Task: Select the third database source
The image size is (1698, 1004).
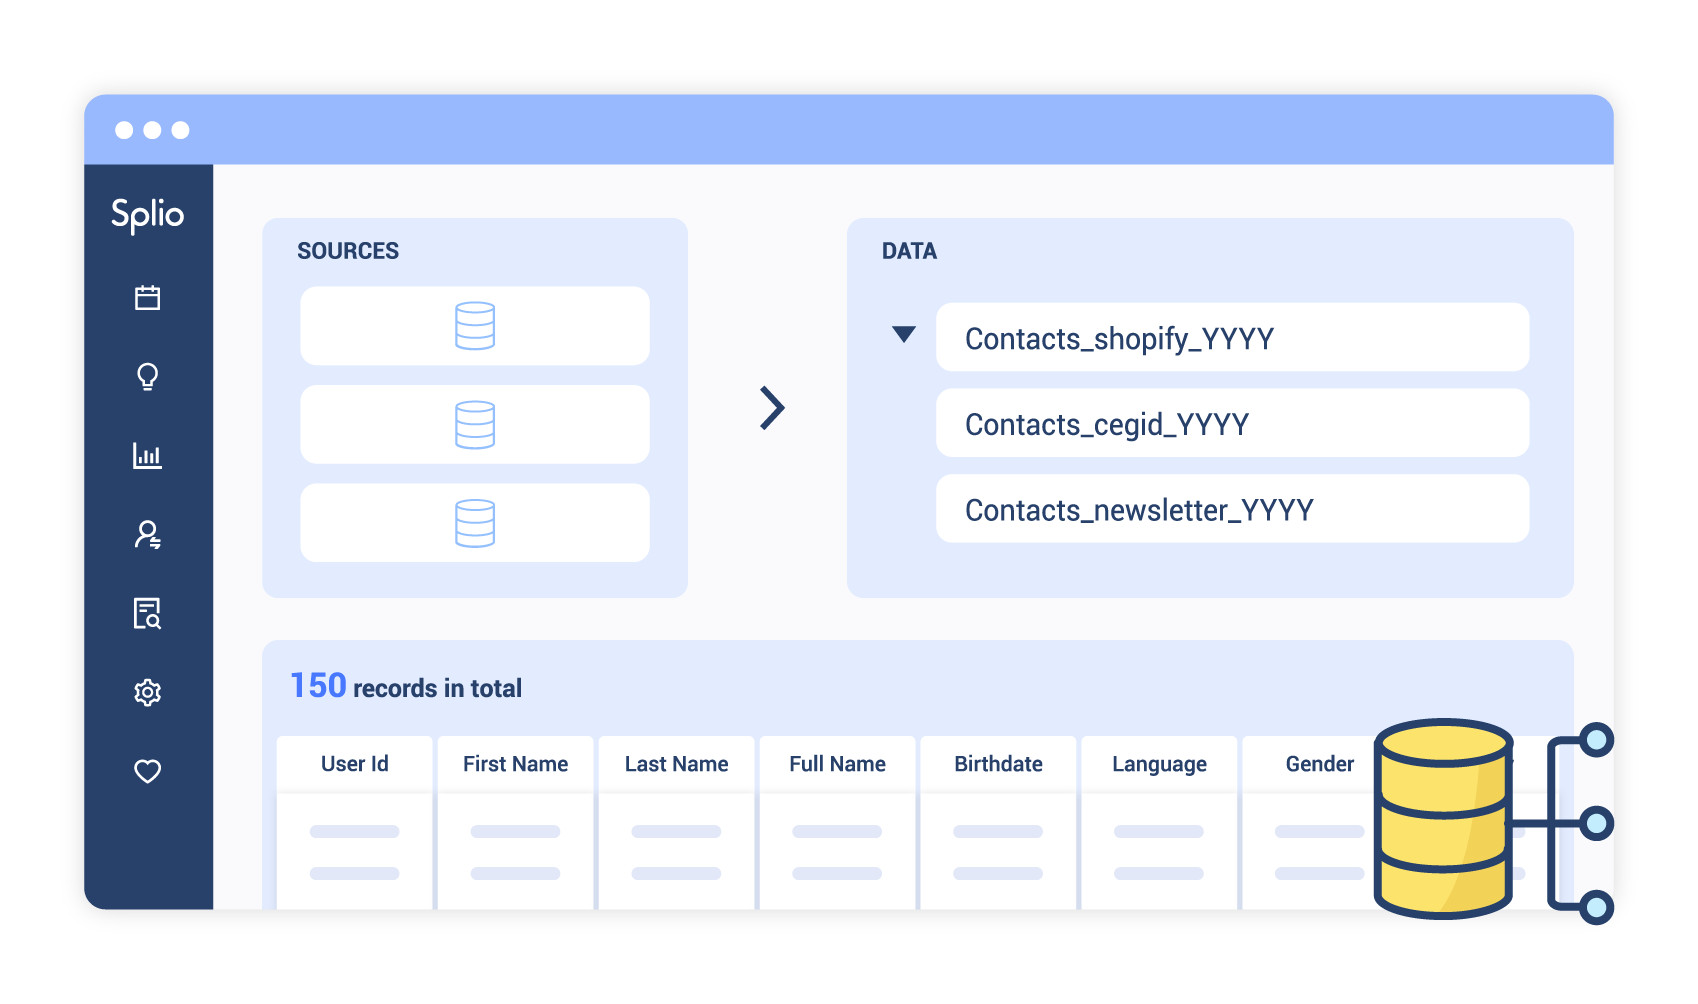Action: tap(475, 523)
